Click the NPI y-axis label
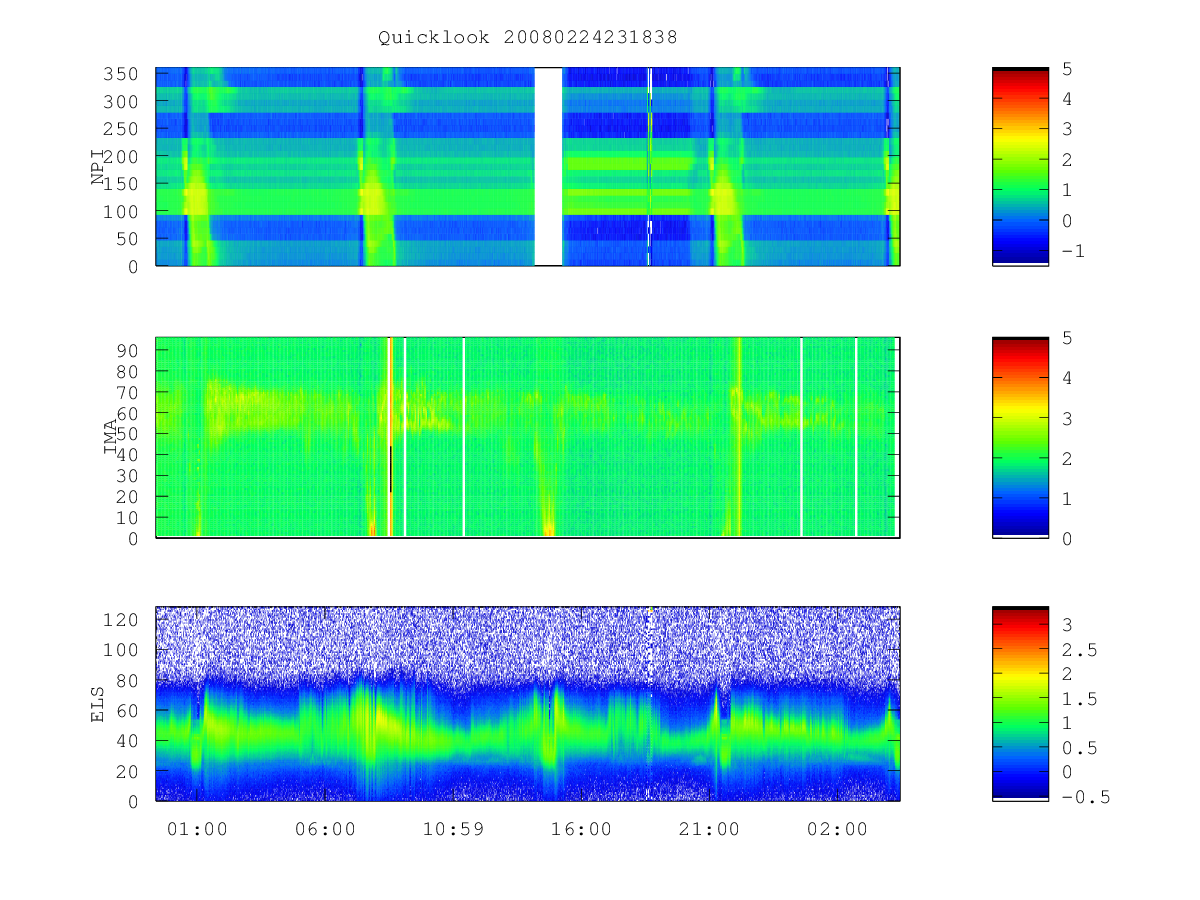This screenshot has height=900, width=1200. tap(98, 167)
